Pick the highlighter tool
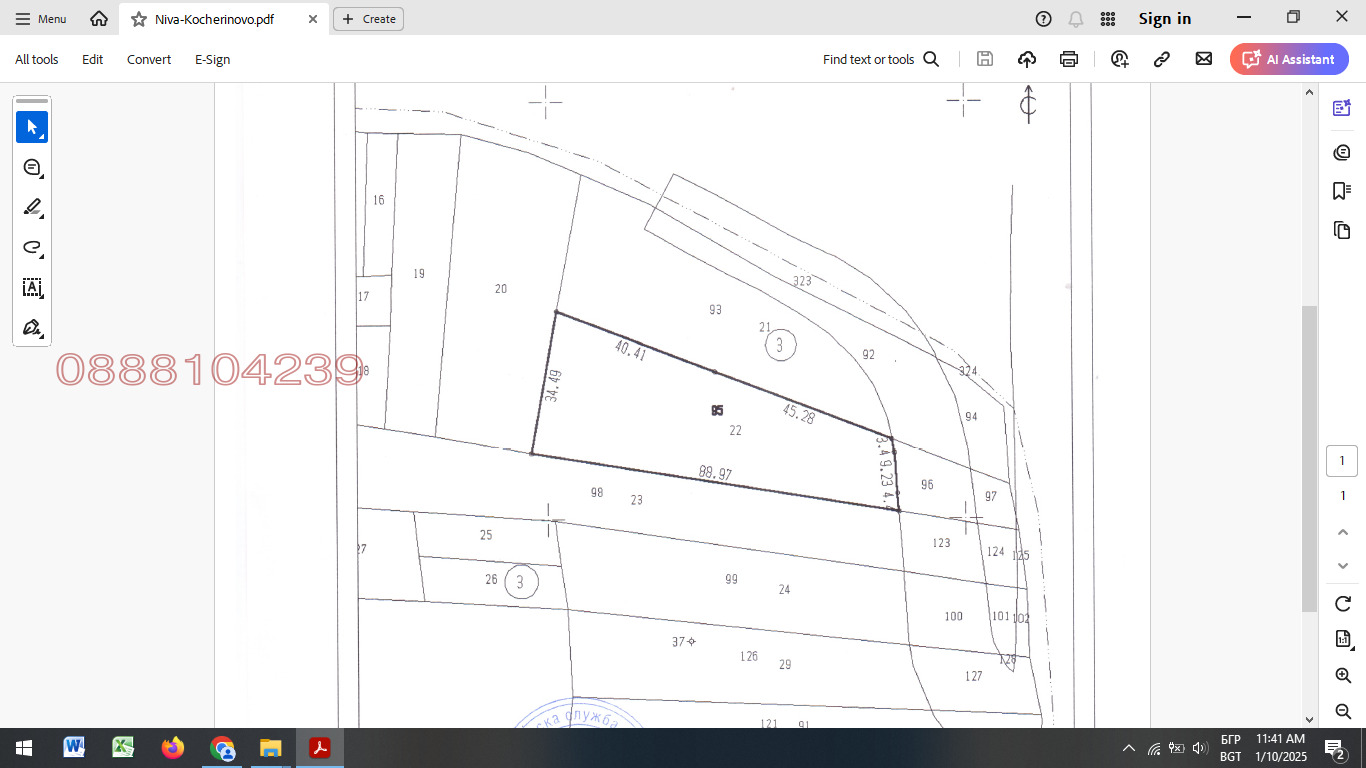 click(32, 207)
